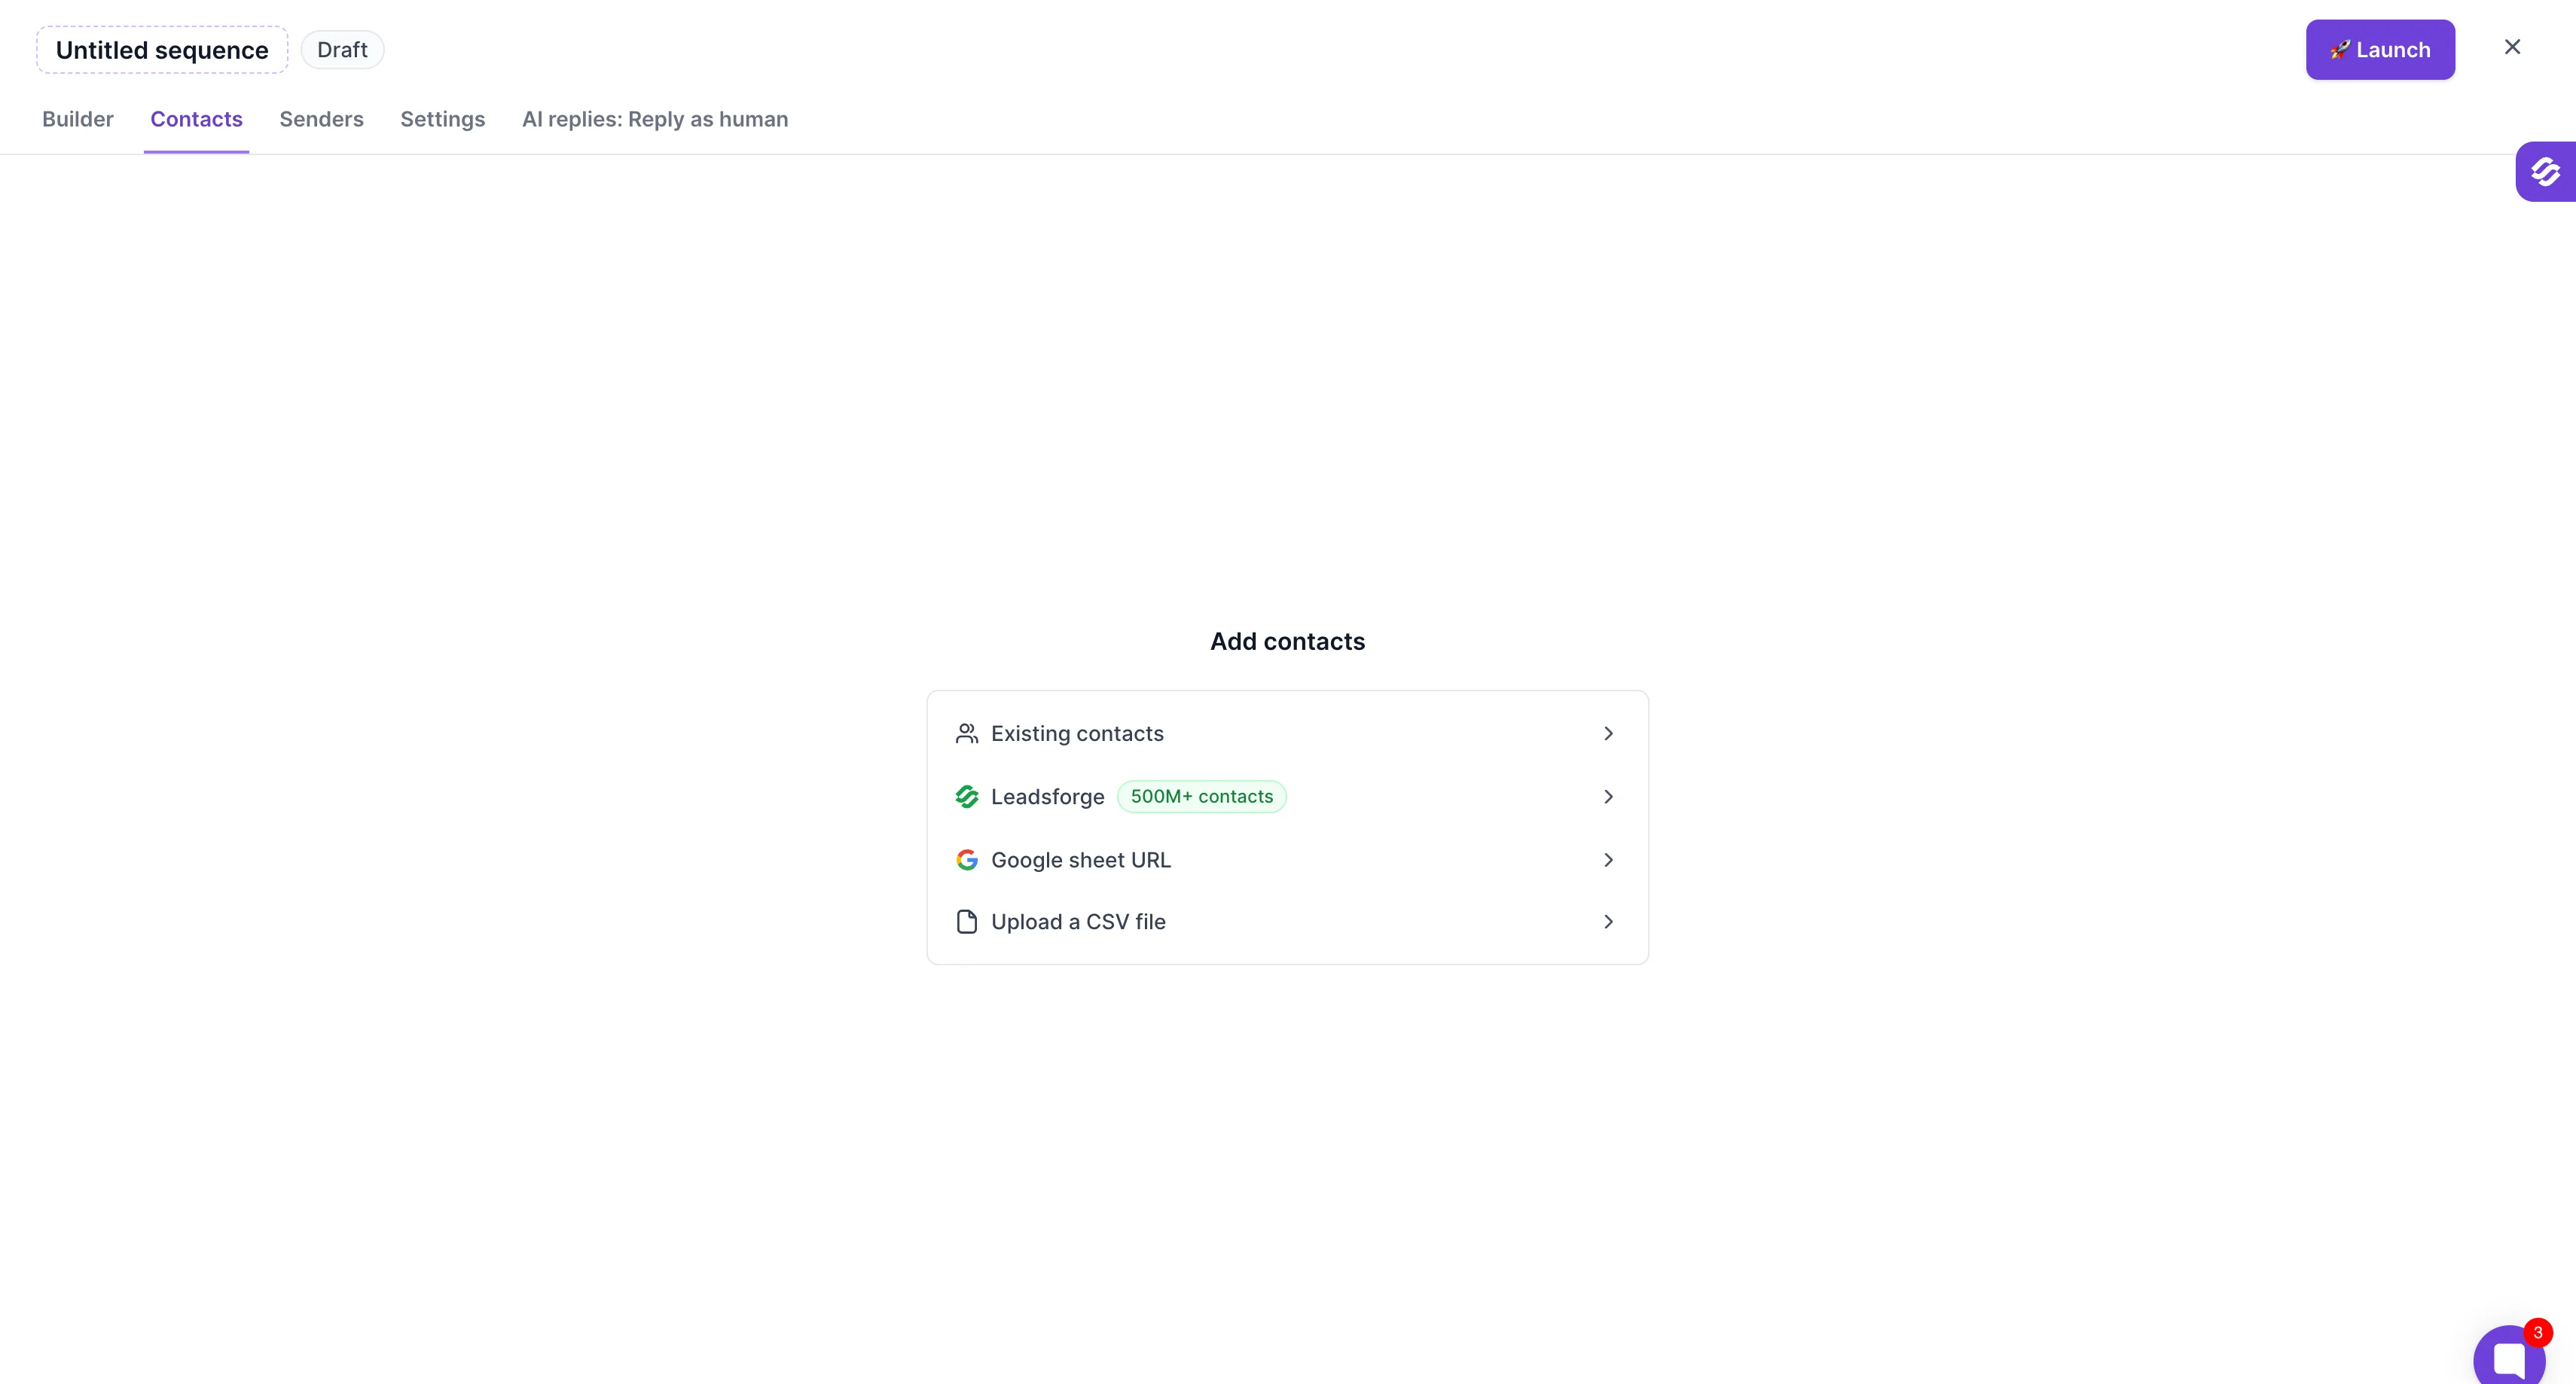The height and width of the screenshot is (1384, 2576).
Task: Expand Existing contacts chevron arrow
Action: [1608, 733]
